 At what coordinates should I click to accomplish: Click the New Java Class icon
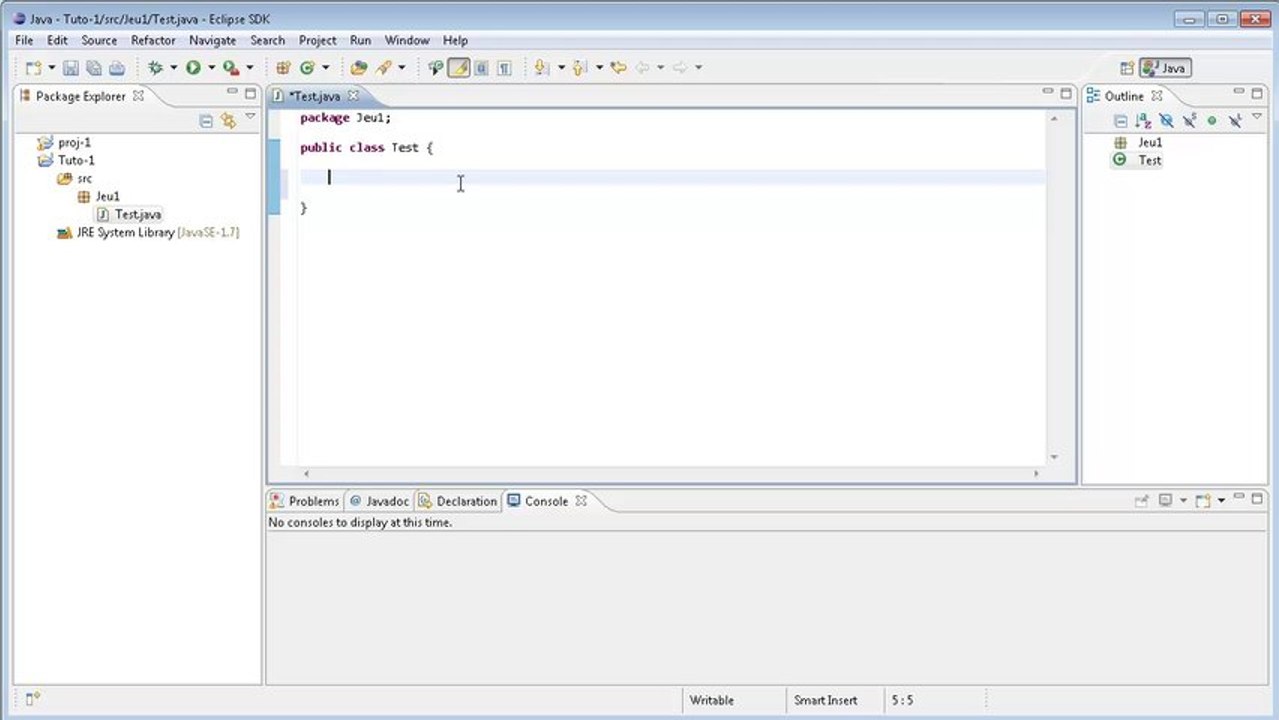click(307, 68)
